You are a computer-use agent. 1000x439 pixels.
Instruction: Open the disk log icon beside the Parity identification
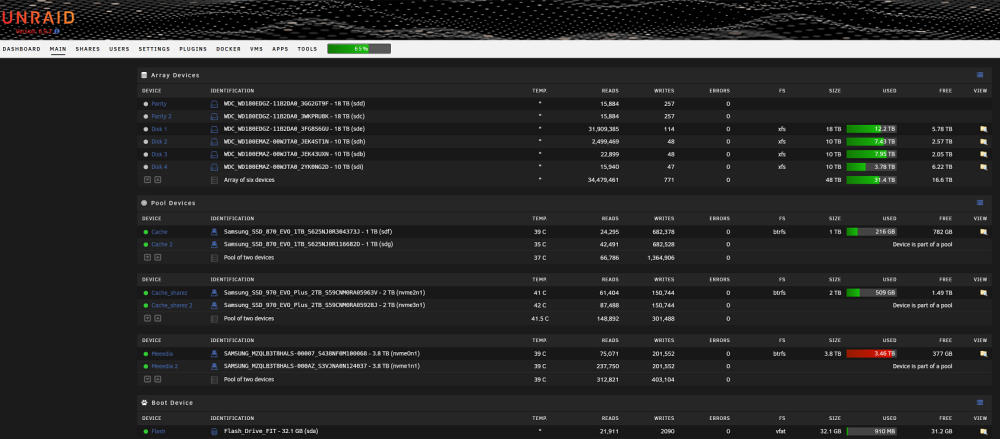[x=214, y=103]
